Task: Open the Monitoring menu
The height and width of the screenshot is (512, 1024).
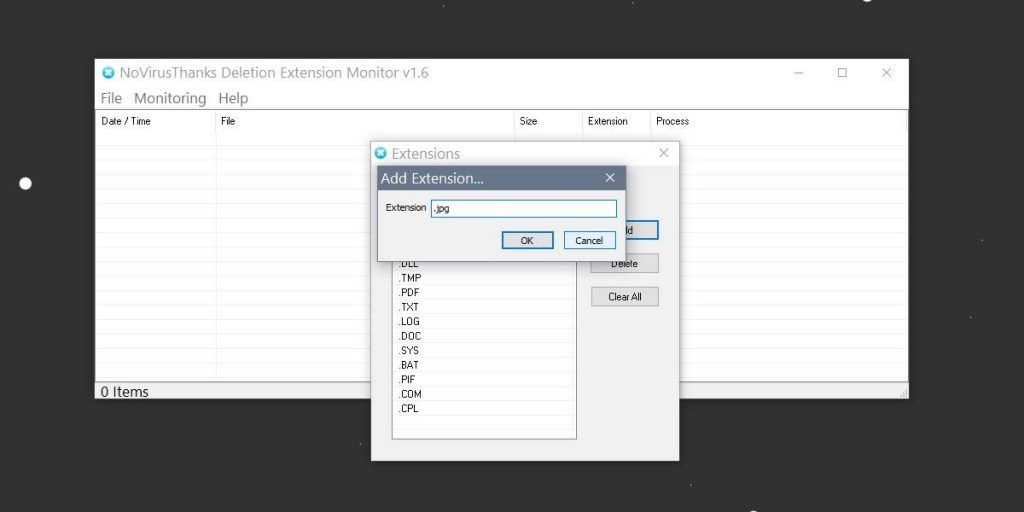Action: tap(170, 98)
